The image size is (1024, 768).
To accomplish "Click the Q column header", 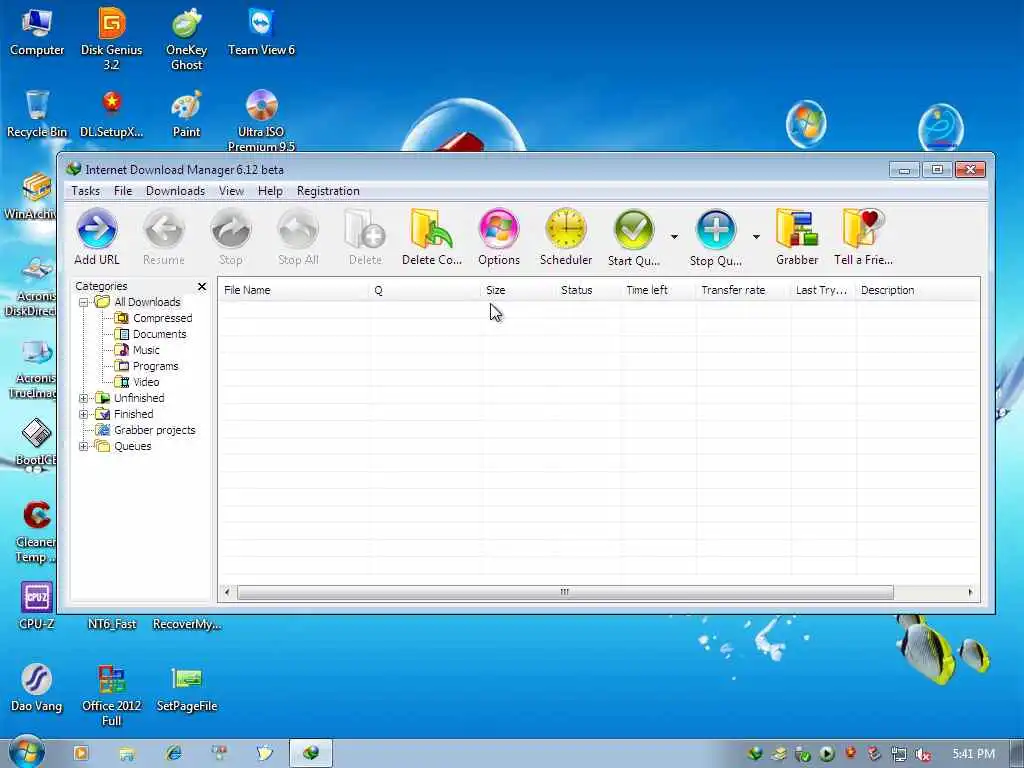I will (x=424, y=290).
